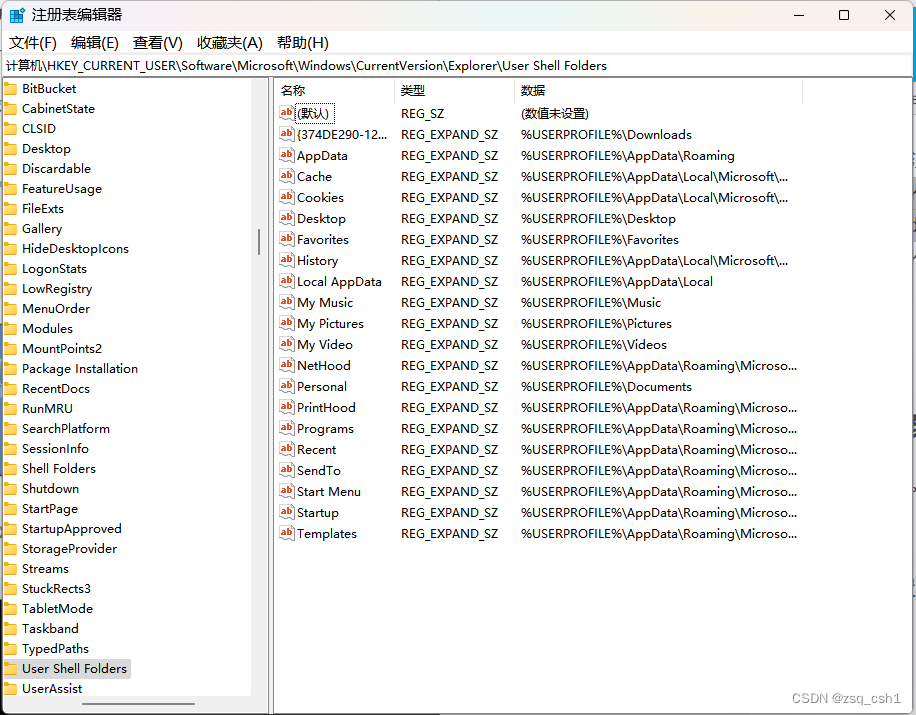Click data %USERPROFILE%\Videos
The width and height of the screenshot is (916, 715).
594,345
